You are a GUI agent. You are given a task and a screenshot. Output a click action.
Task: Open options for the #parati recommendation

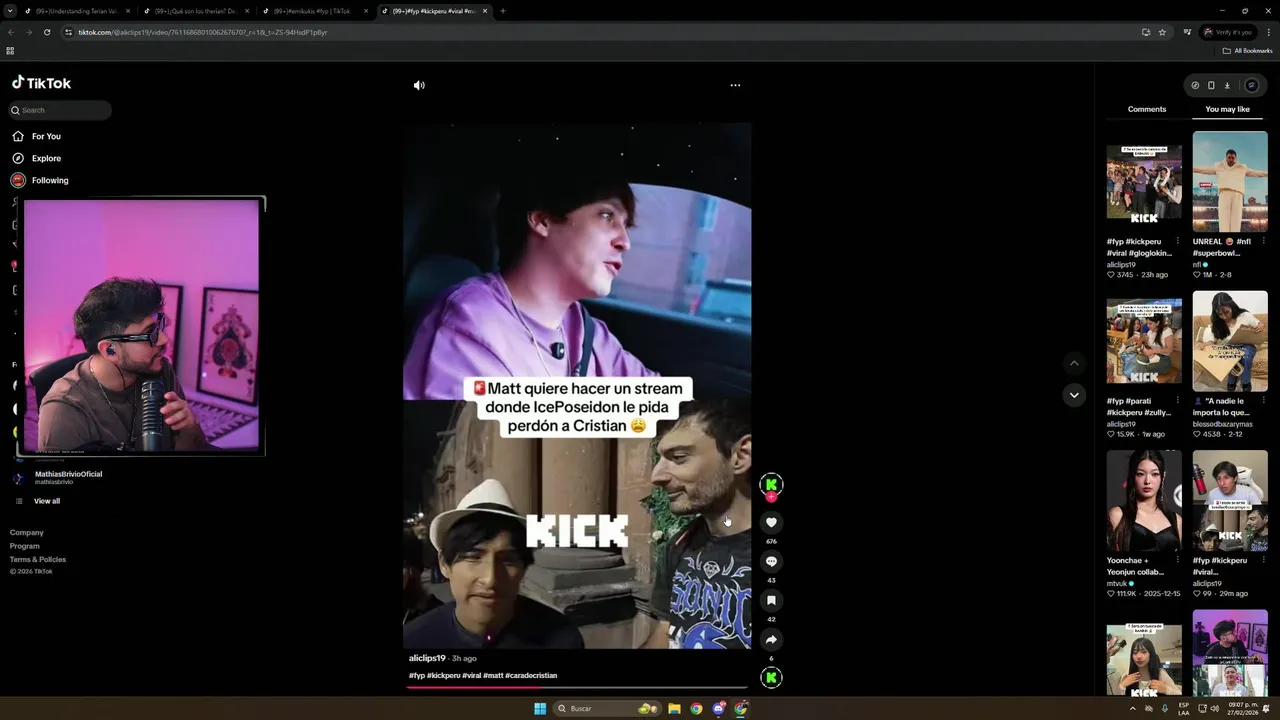(1177, 401)
